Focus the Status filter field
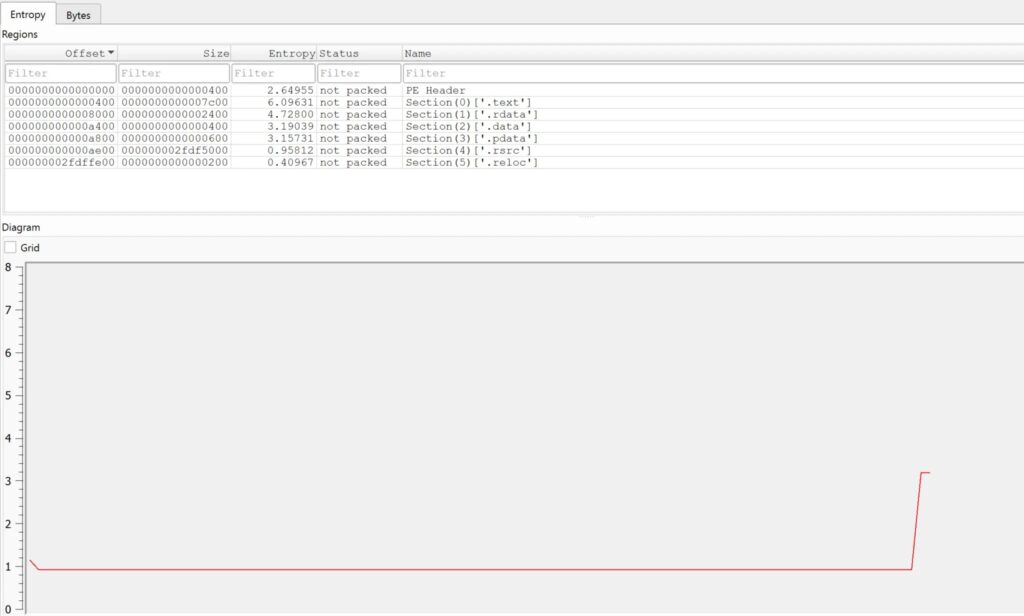Image resolution: width=1024 pixels, height=616 pixels. (x=359, y=73)
